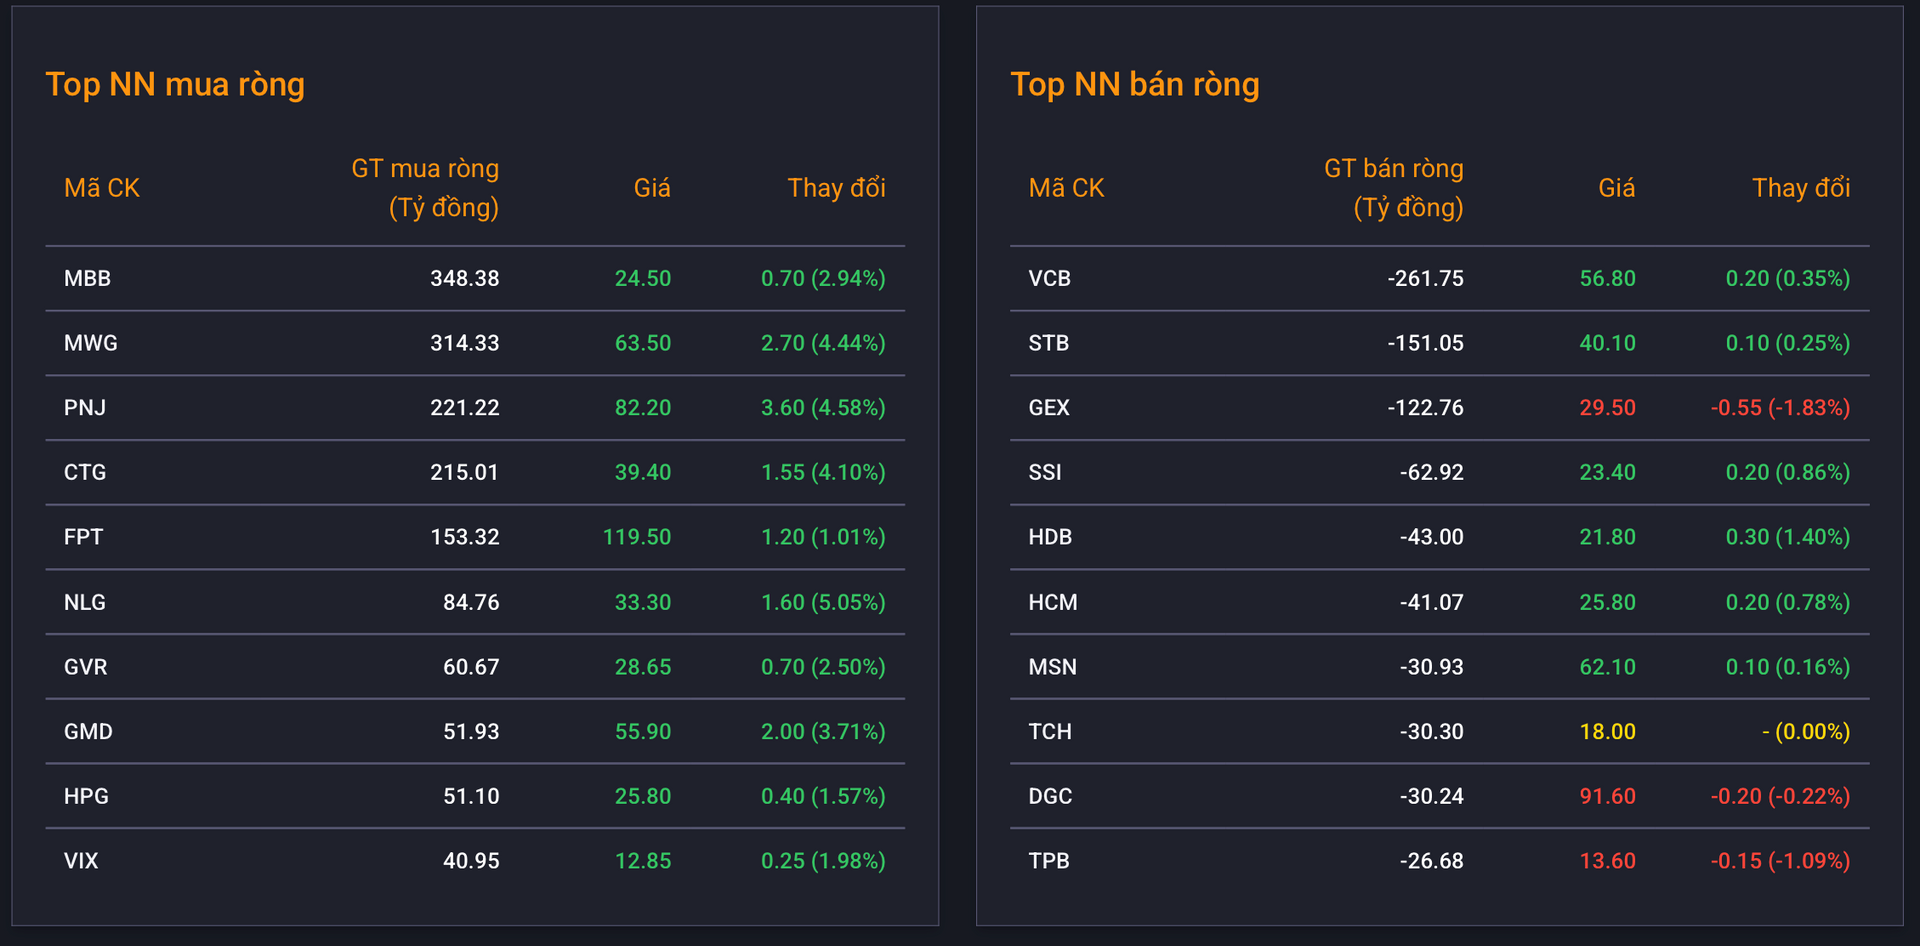
Task: Click net buy value 215.01
Action: coord(465,472)
